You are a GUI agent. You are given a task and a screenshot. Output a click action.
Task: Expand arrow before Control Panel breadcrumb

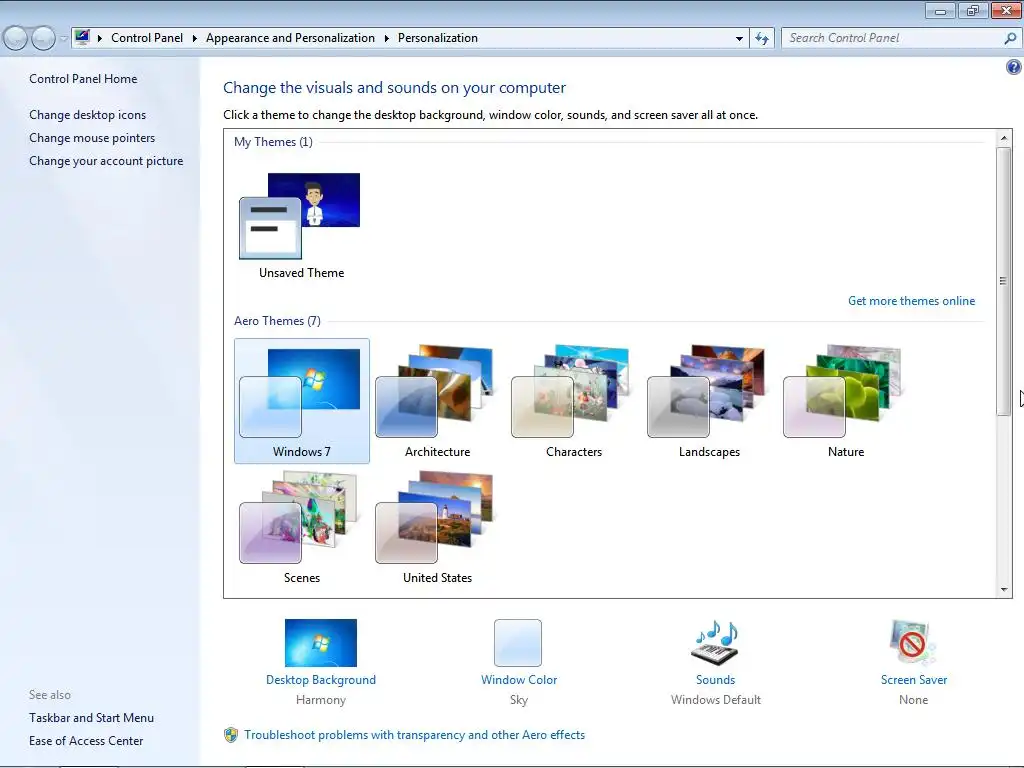coord(100,39)
